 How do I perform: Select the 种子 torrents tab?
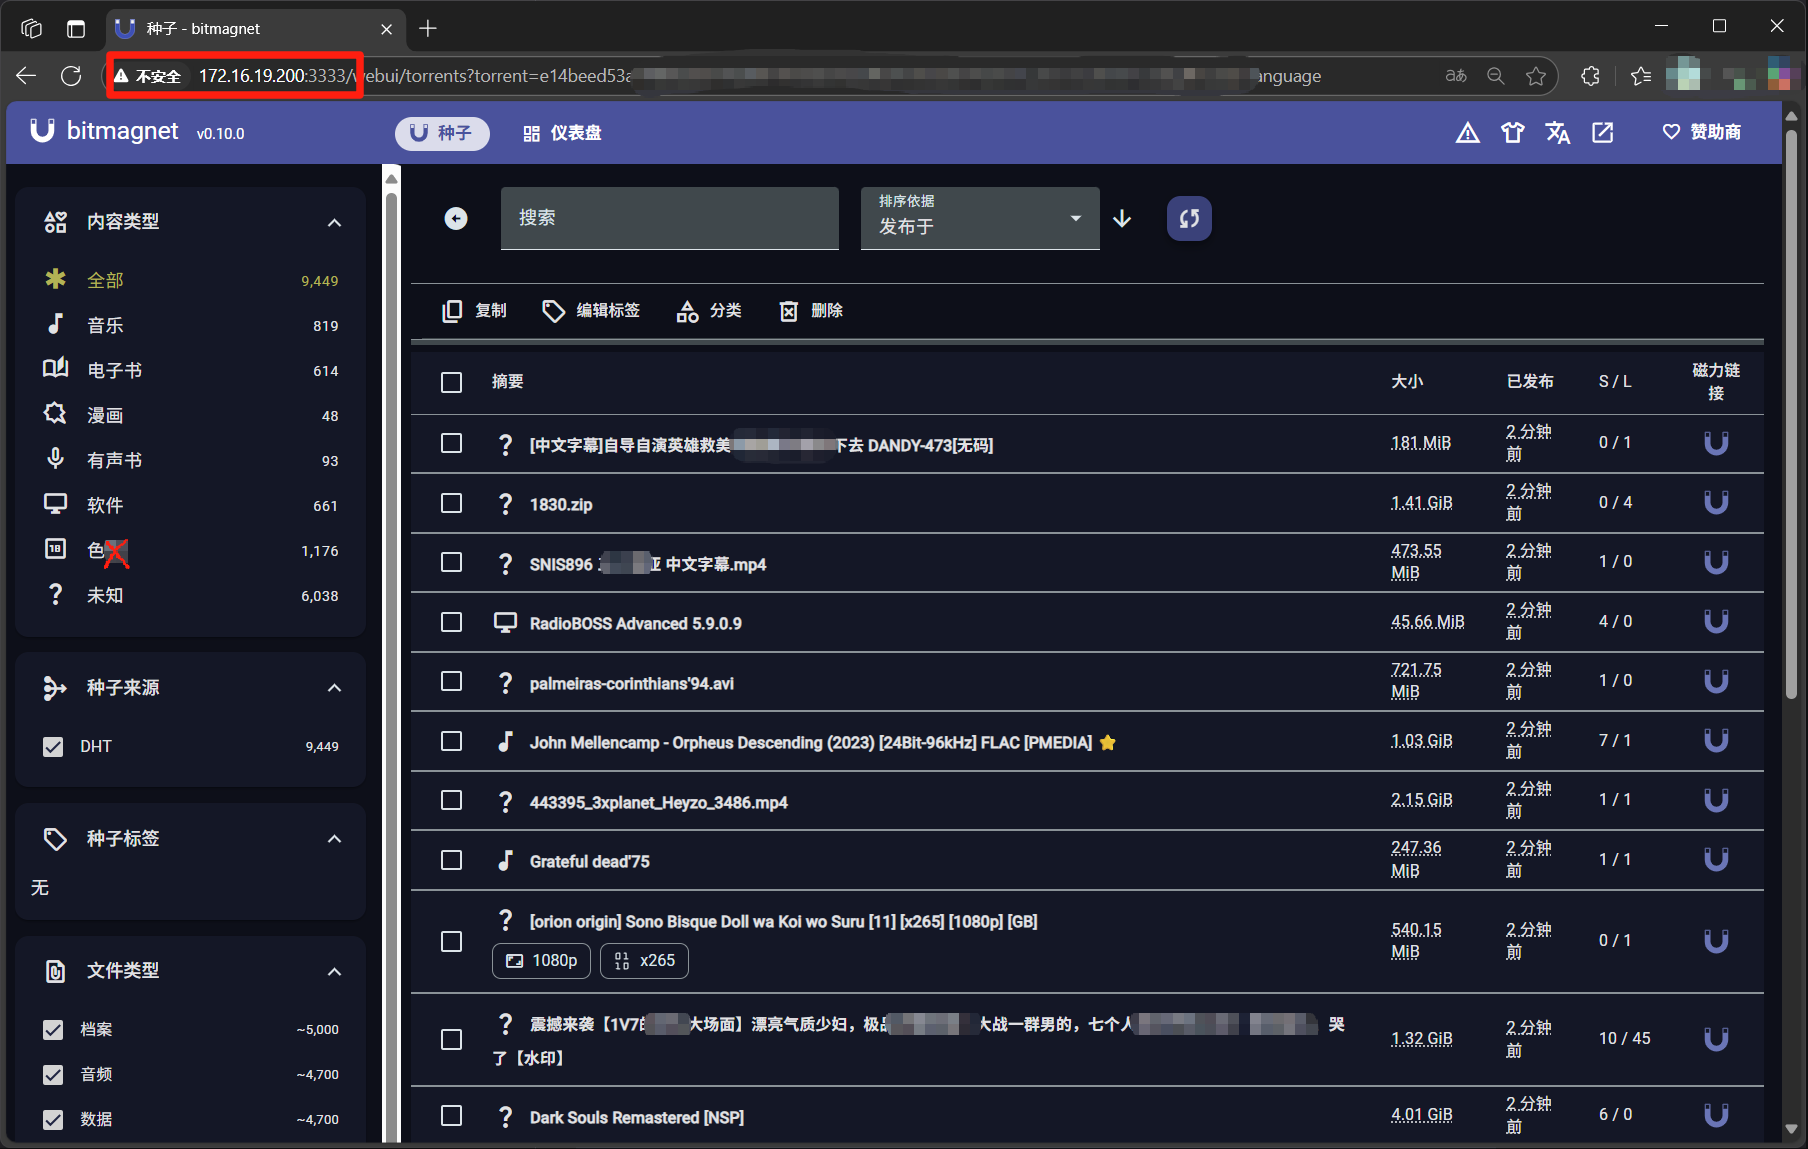442,133
